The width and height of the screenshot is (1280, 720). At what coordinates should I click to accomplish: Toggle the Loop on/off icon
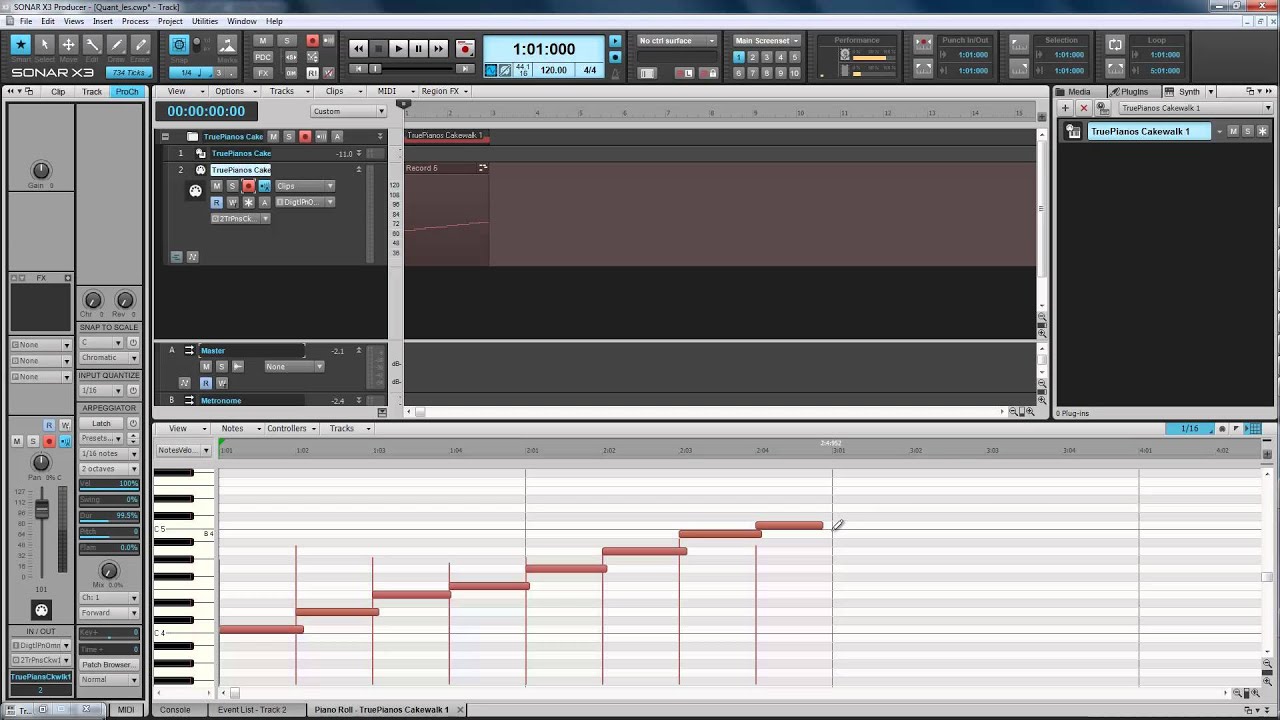click(1115, 45)
